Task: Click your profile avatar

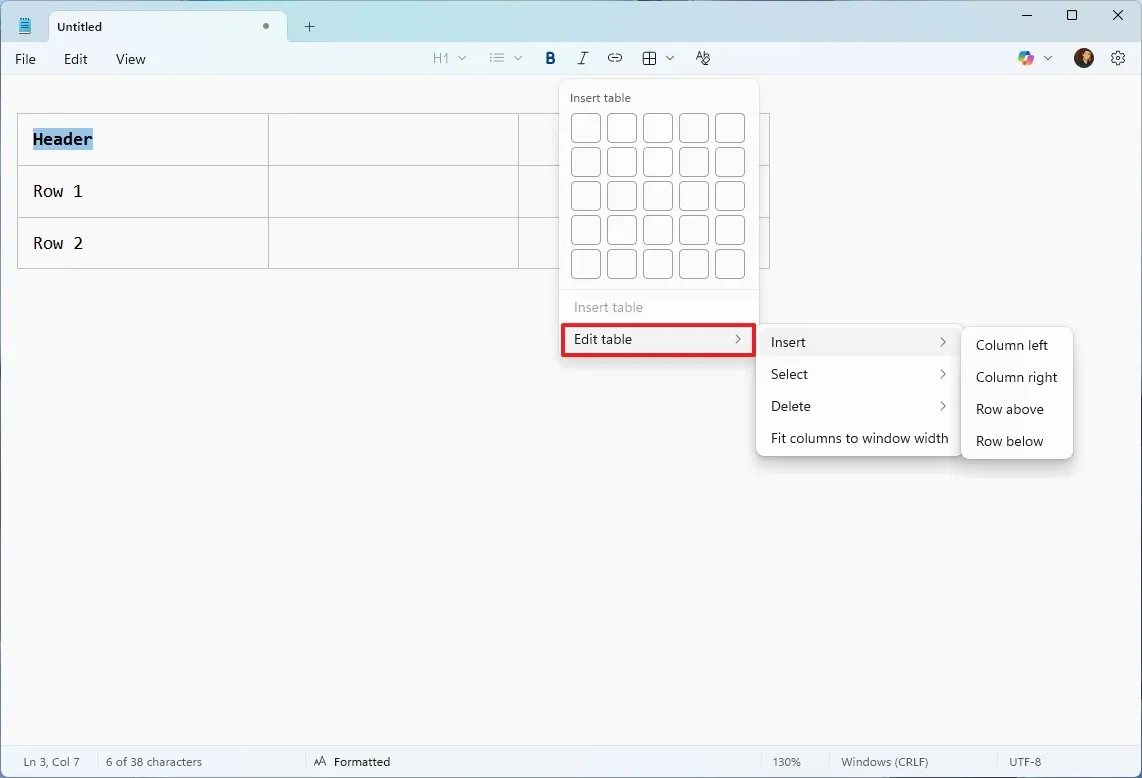Action: tap(1084, 58)
